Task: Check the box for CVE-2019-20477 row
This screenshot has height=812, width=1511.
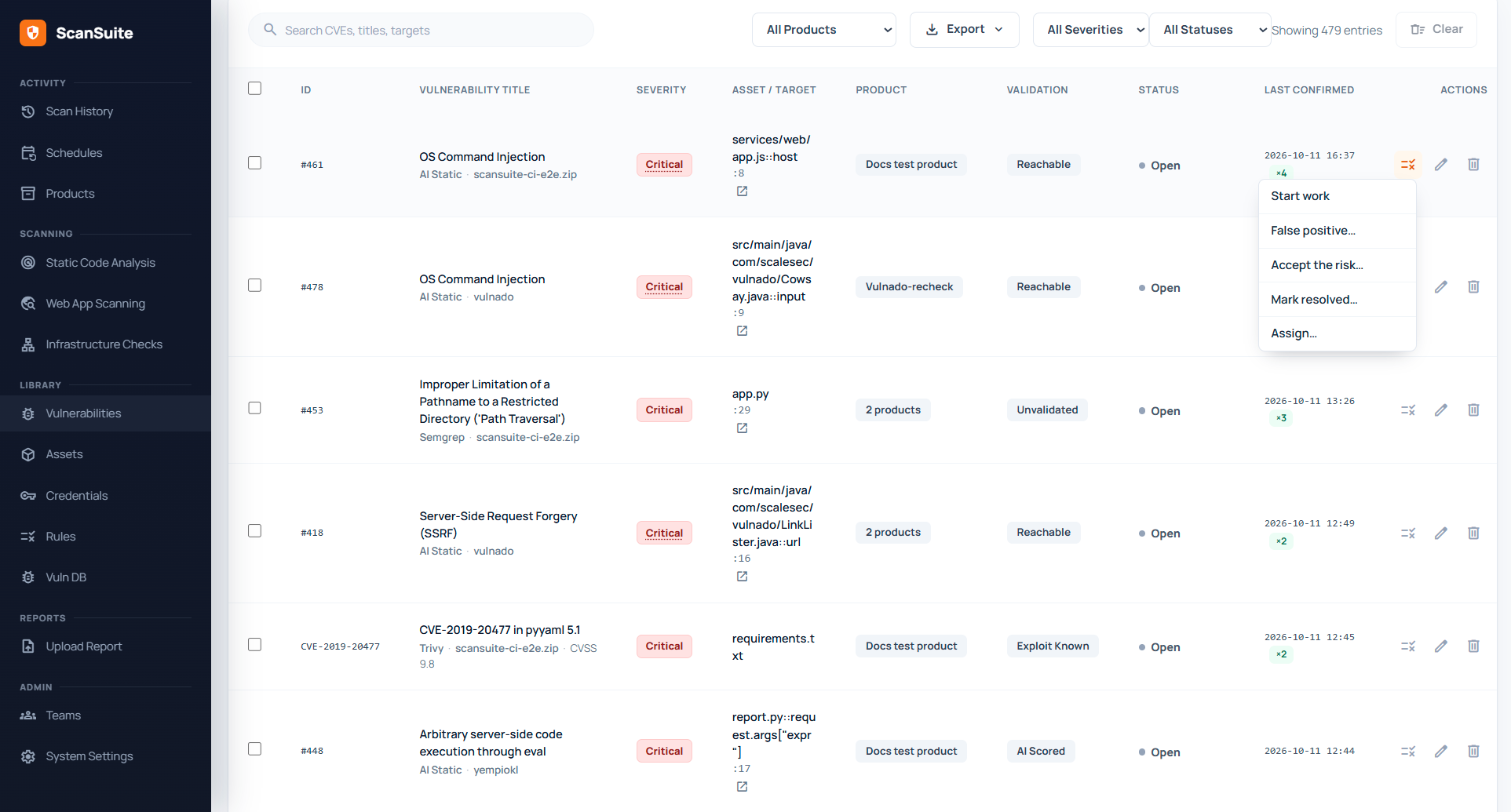Action: coord(255,644)
